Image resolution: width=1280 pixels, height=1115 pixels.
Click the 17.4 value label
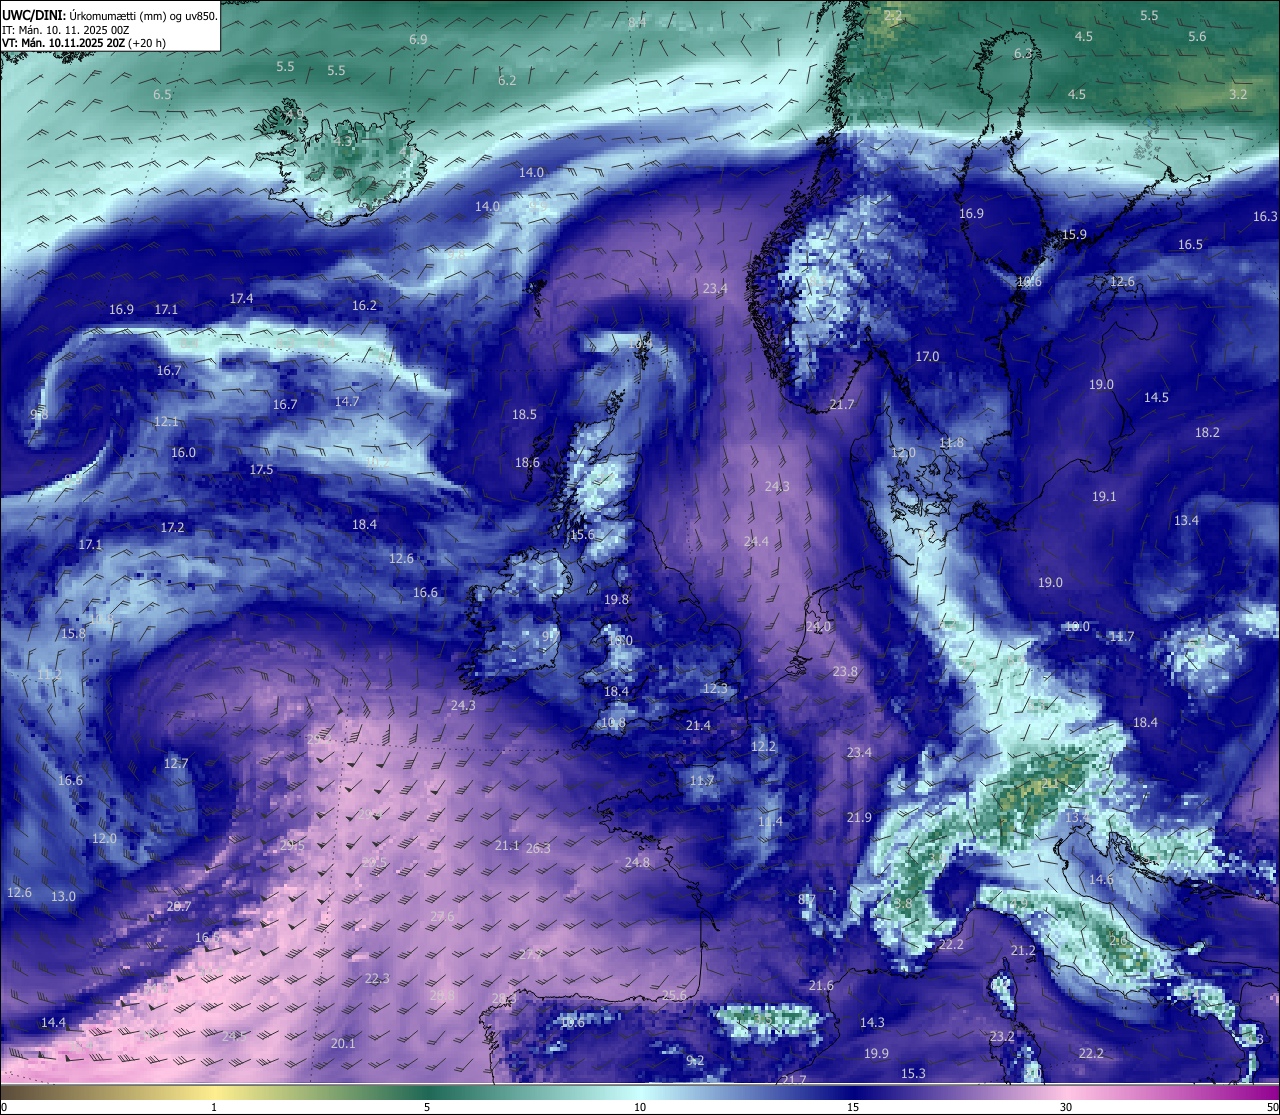point(241,298)
